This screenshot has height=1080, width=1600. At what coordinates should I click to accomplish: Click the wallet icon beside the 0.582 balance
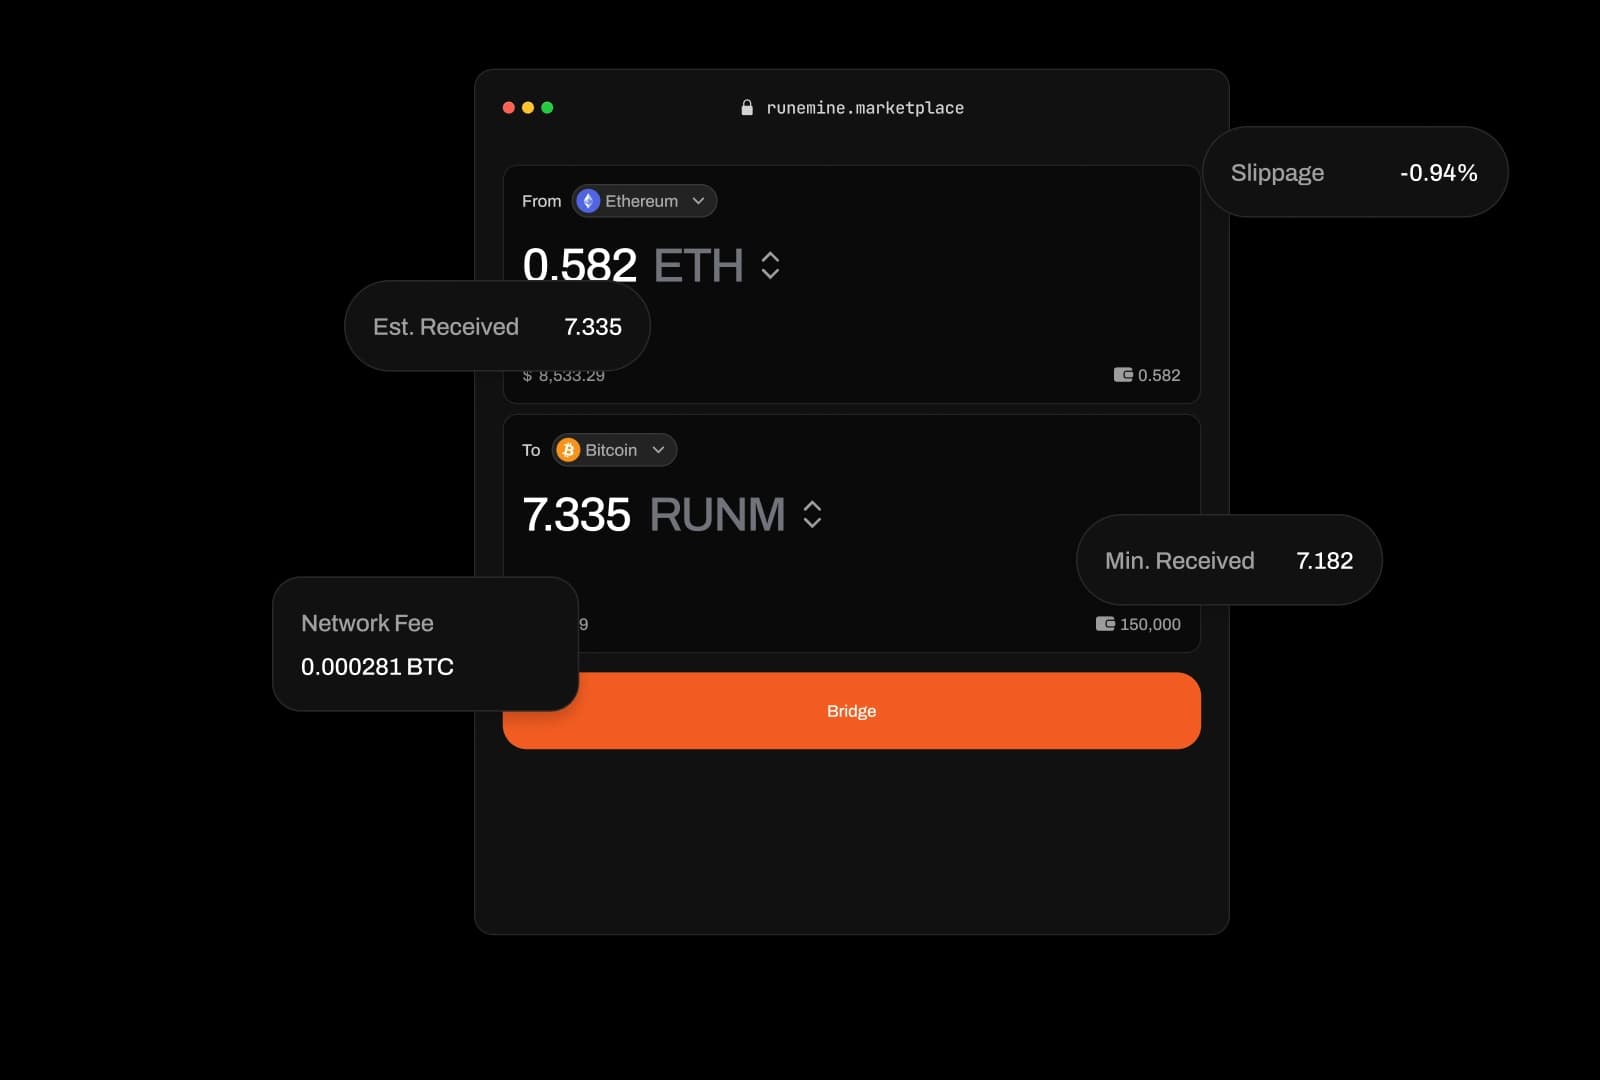[x=1123, y=375]
